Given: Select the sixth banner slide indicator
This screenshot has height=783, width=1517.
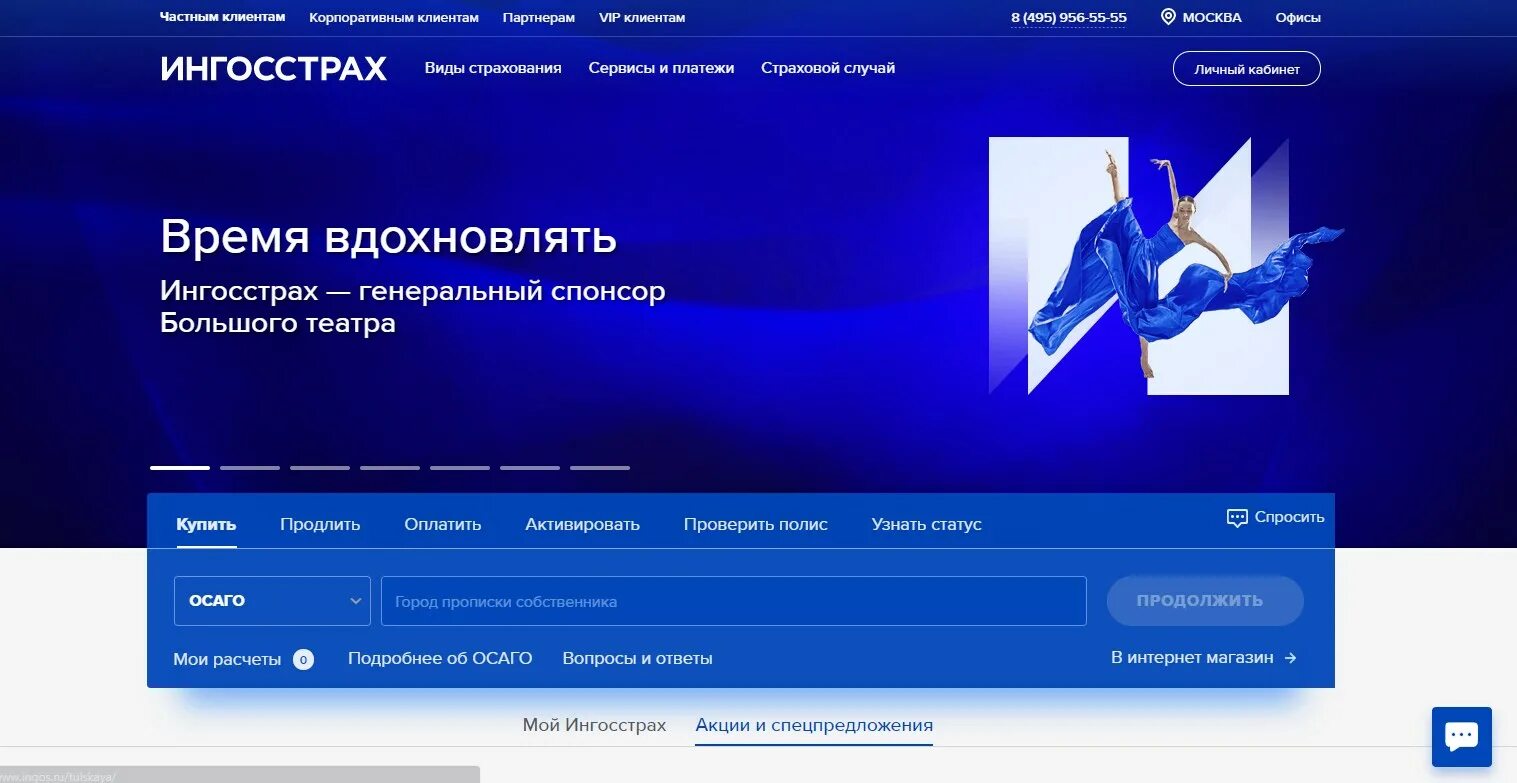Looking at the screenshot, I should tap(530, 467).
